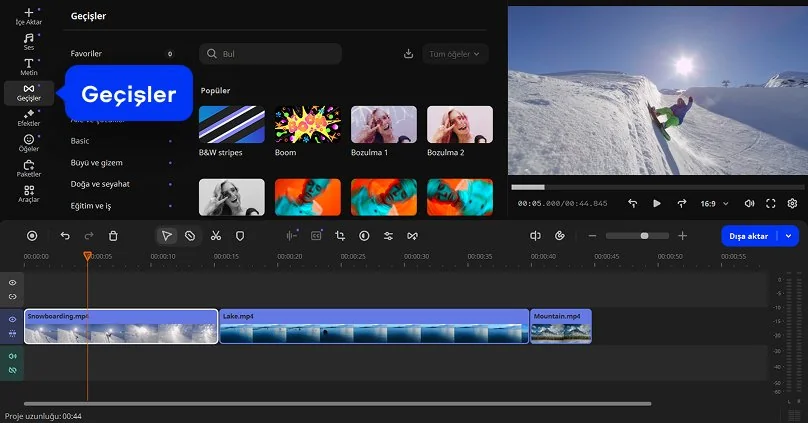Screen dimensions: 808x423
Task: Delete clip with the trash icon
Action: coord(113,236)
